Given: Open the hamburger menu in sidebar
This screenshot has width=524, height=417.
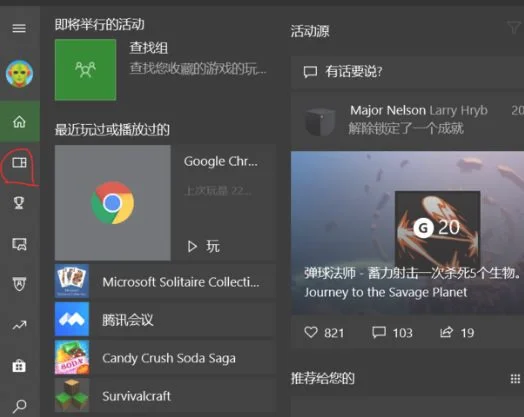Looking at the screenshot, I should pos(19,28).
